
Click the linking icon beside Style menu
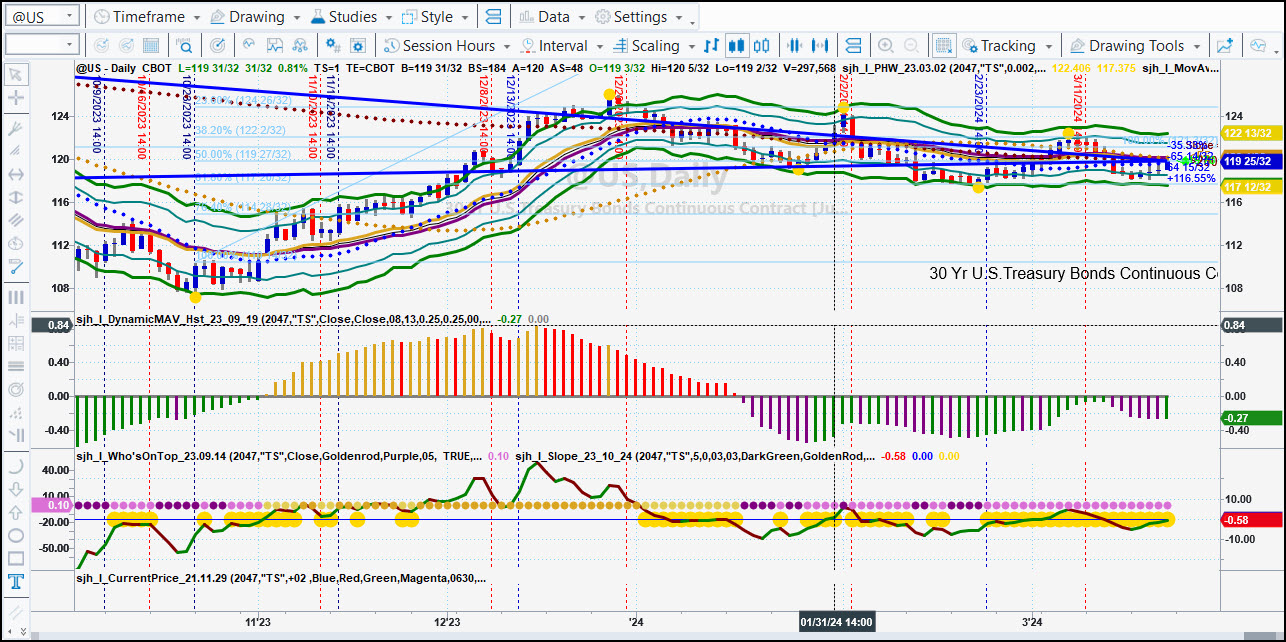click(x=493, y=17)
